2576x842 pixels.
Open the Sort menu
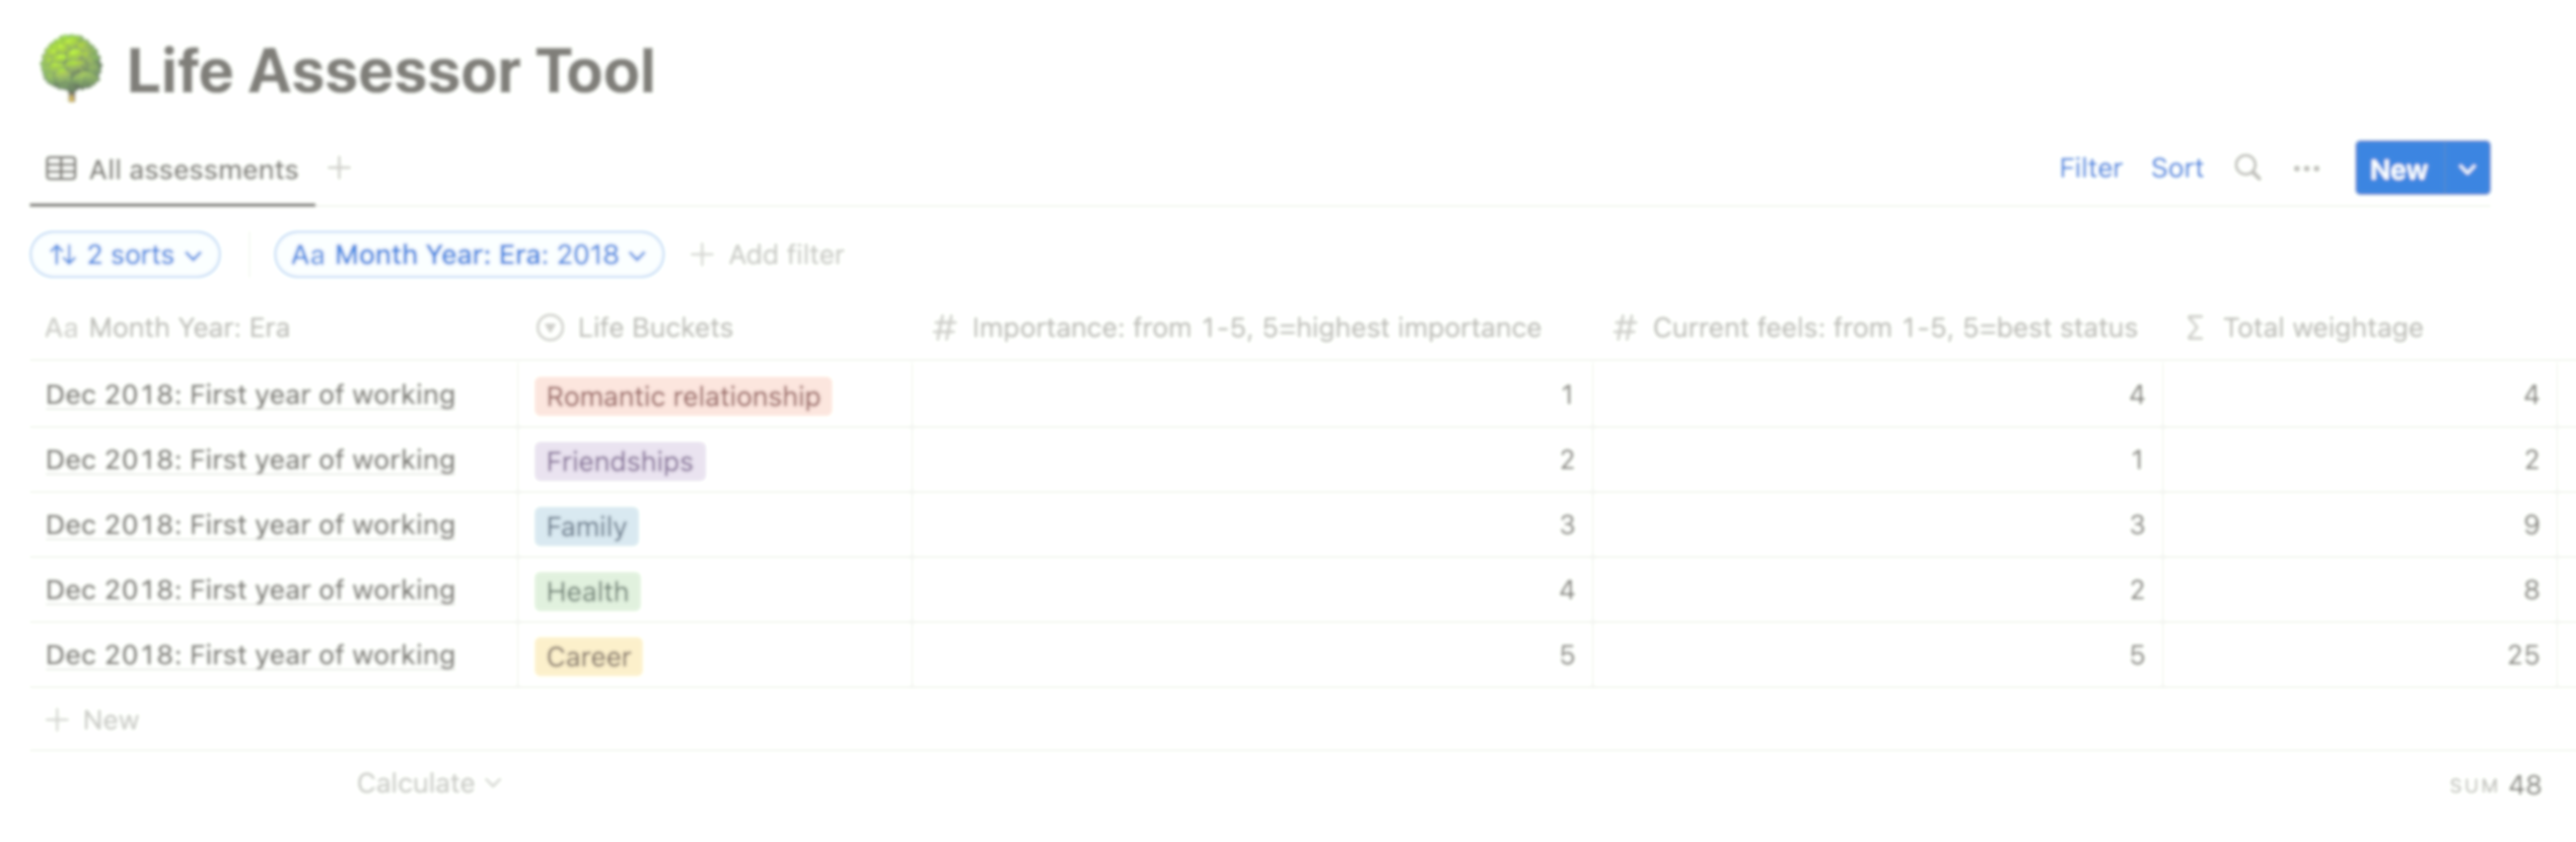(2176, 168)
